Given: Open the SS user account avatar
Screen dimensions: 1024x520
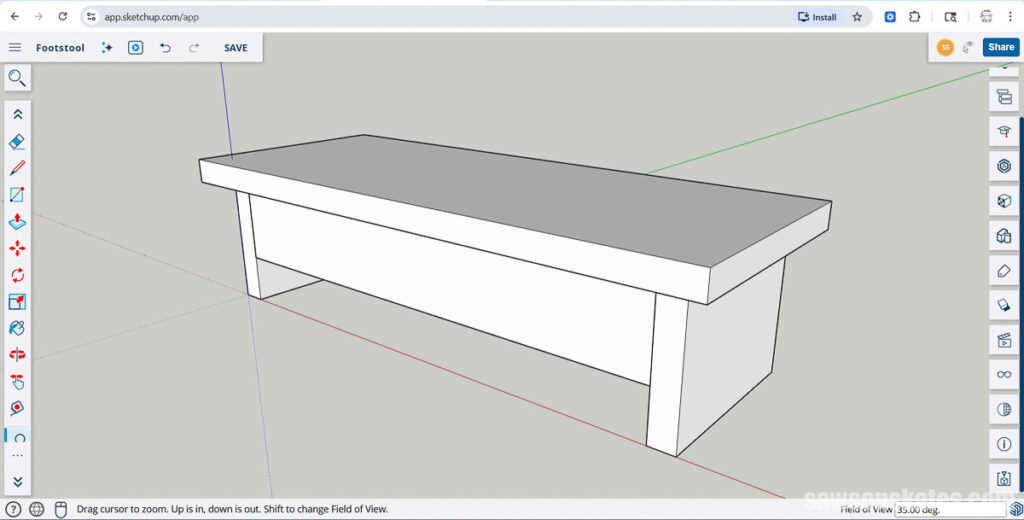Looking at the screenshot, I should [x=945, y=47].
